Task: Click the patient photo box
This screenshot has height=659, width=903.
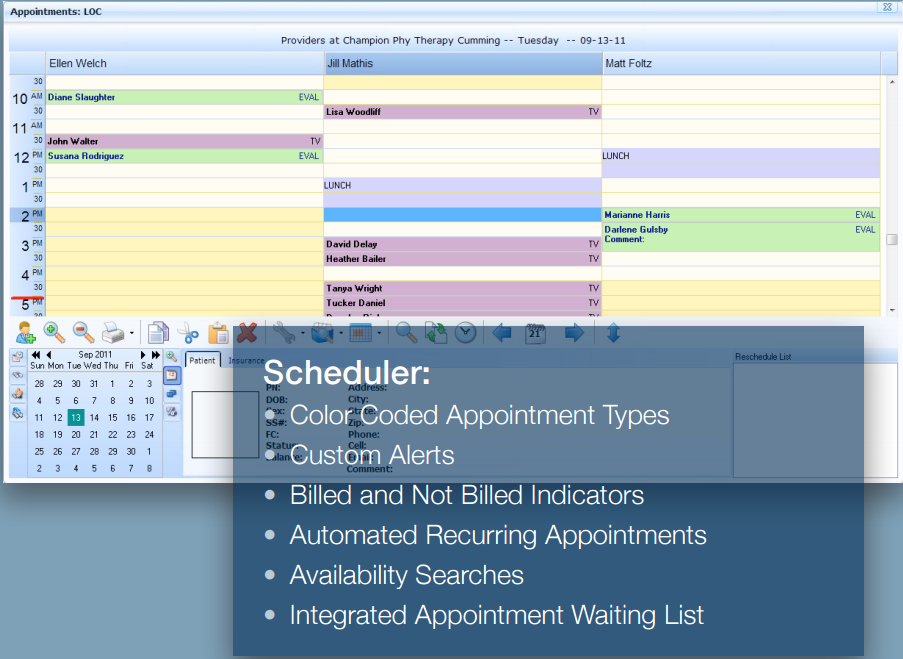Action: pyautogui.click(x=225, y=425)
